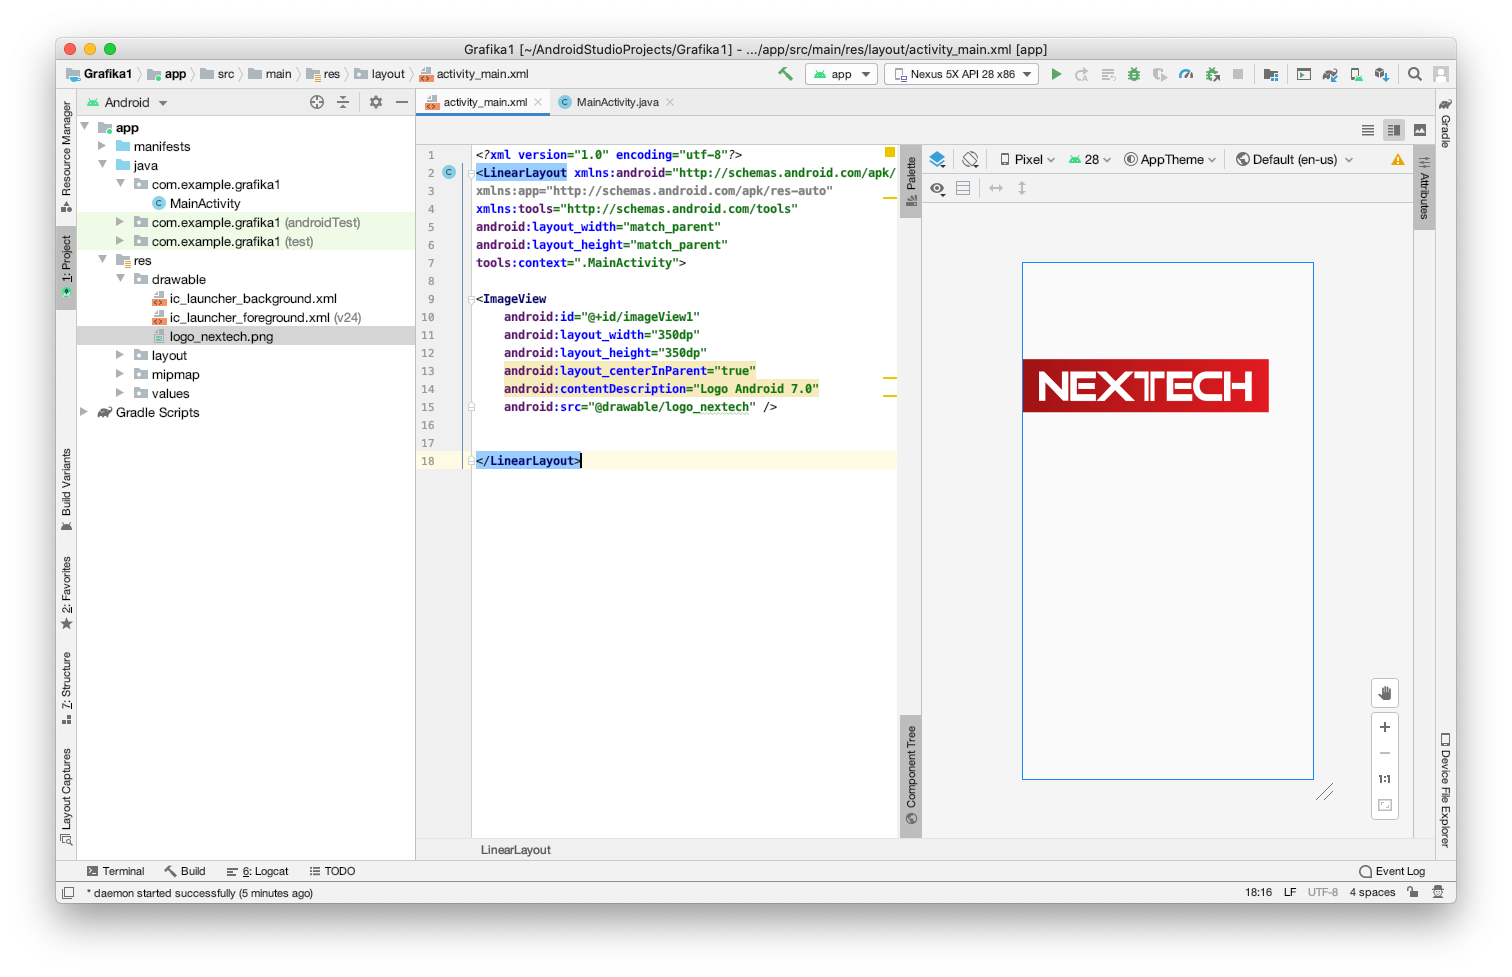Image resolution: width=1512 pixels, height=977 pixels.
Task: Click the Debug app bug icon
Action: click(1134, 74)
